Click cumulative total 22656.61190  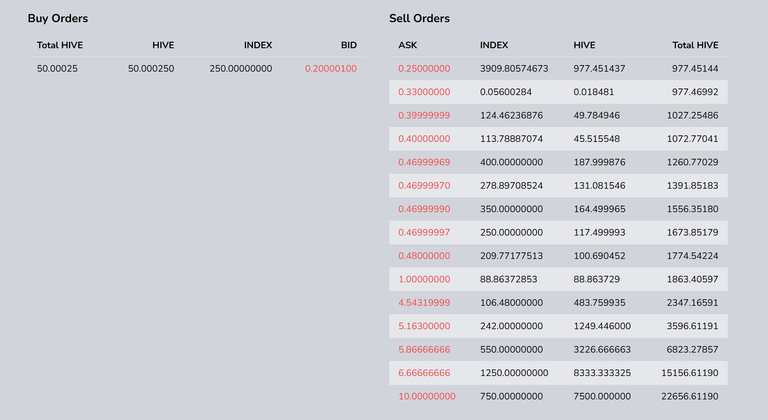(x=690, y=396)
